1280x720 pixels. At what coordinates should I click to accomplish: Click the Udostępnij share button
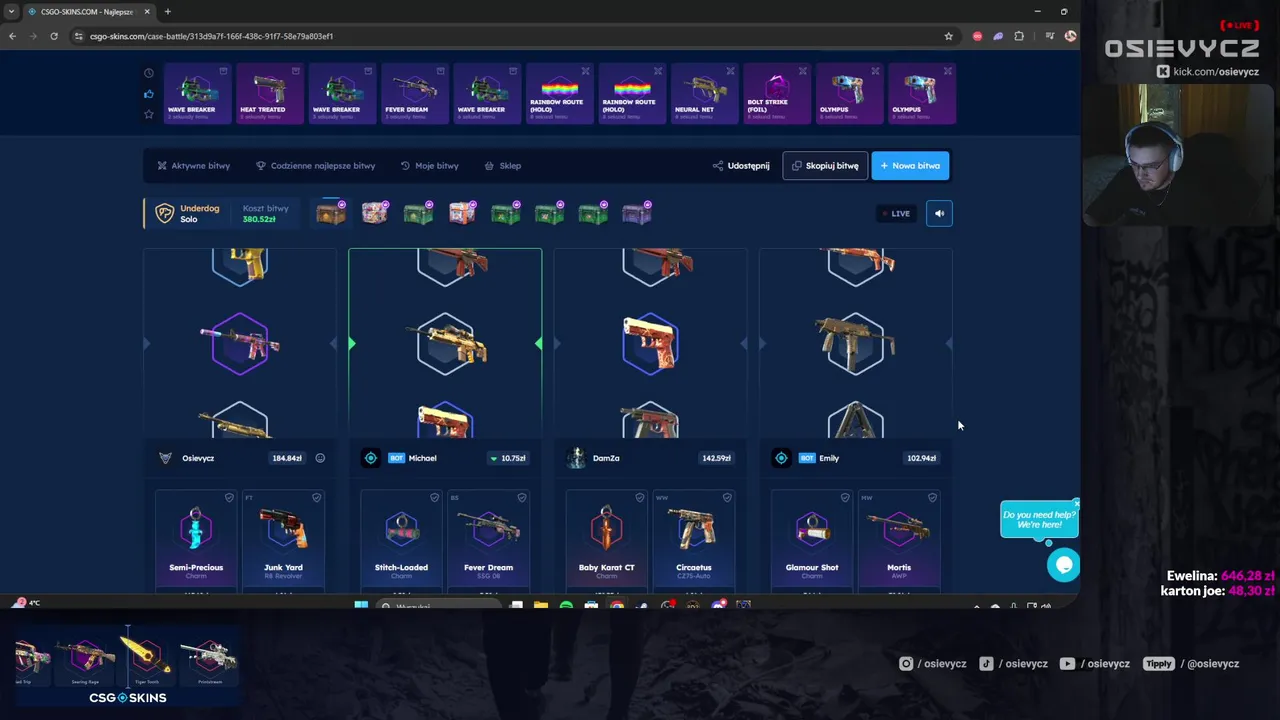741,166
